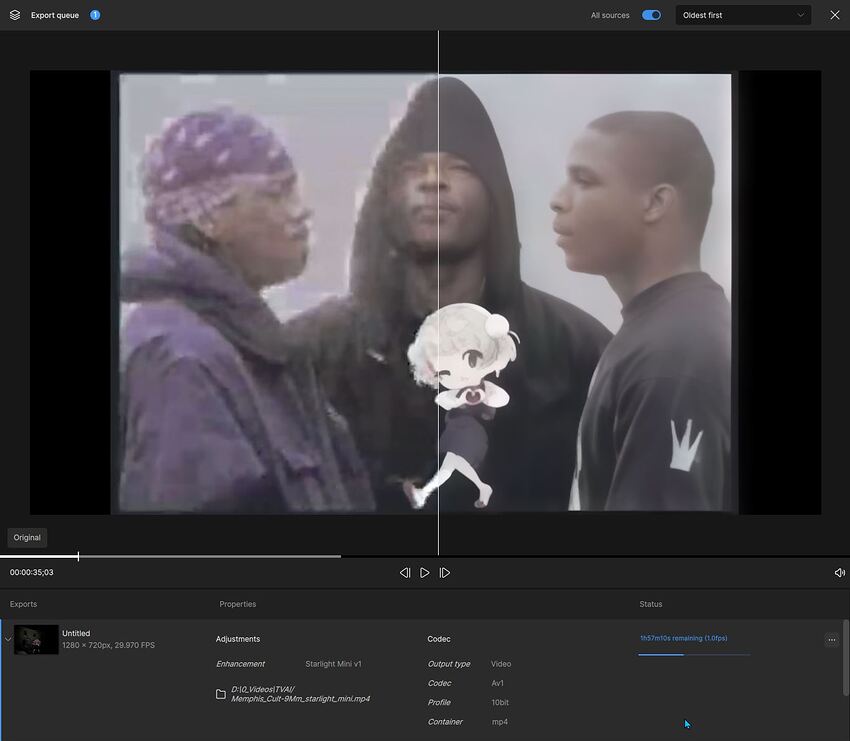Click the mp4 container value
The image size is (850, 741).
click(x=499, y=722)
